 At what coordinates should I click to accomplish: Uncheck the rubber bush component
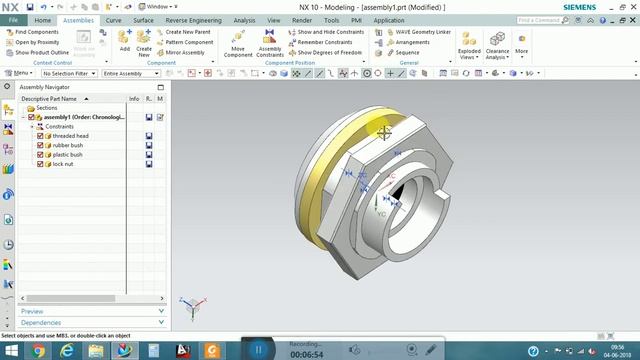coord(40,145)
